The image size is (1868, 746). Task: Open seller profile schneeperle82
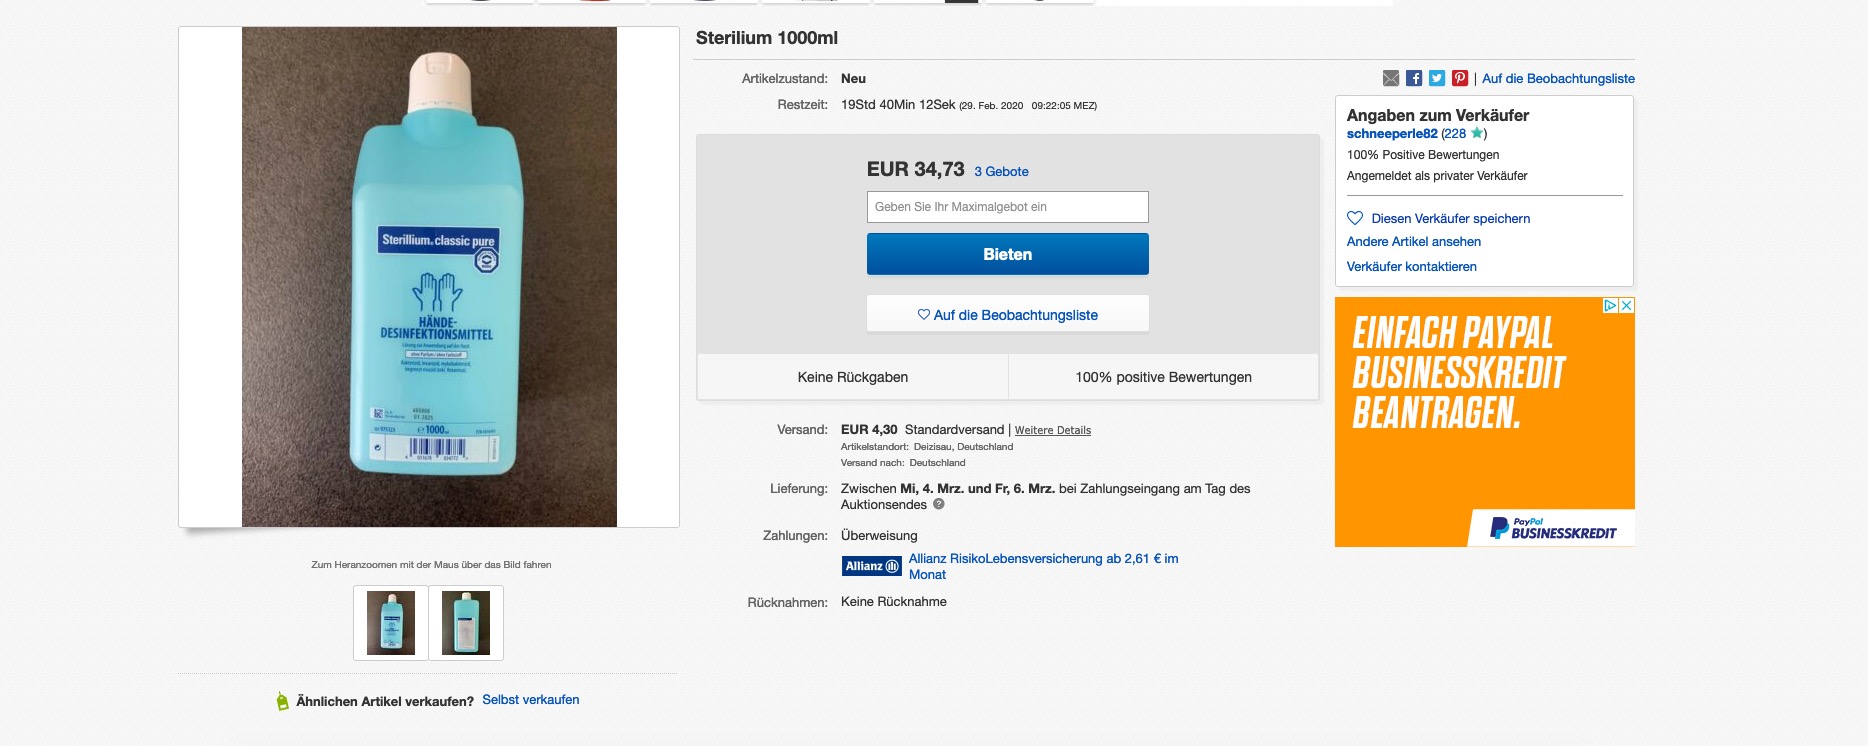click(x=1391, y=134)
